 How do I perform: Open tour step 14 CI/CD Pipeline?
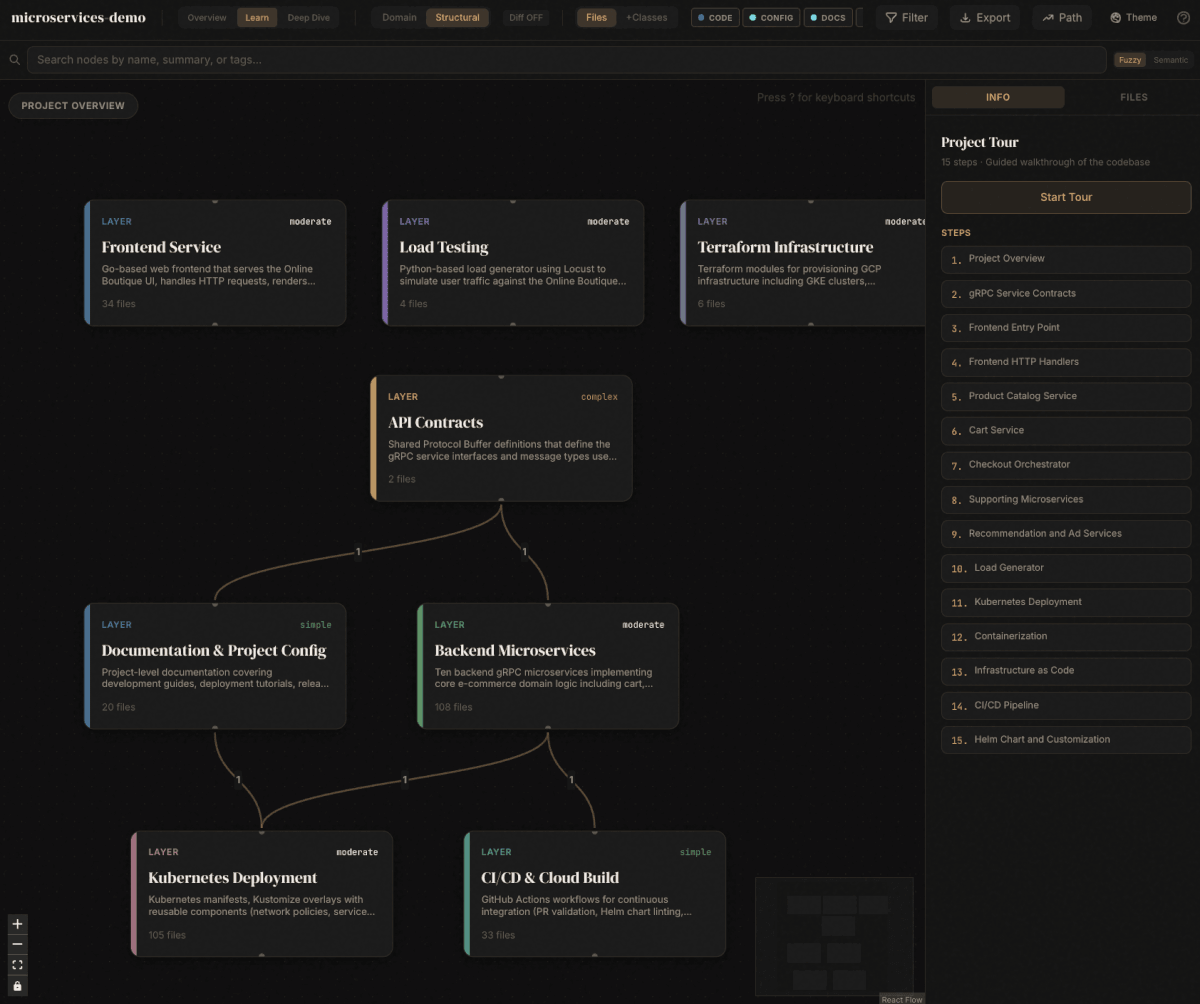[1066, 705]
